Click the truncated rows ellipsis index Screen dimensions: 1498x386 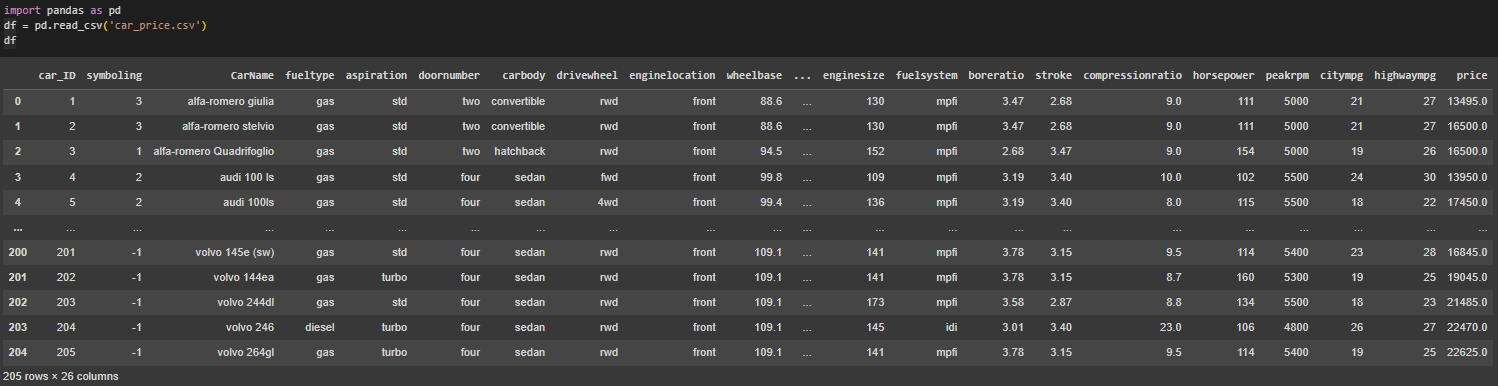(x=17, y=226)
